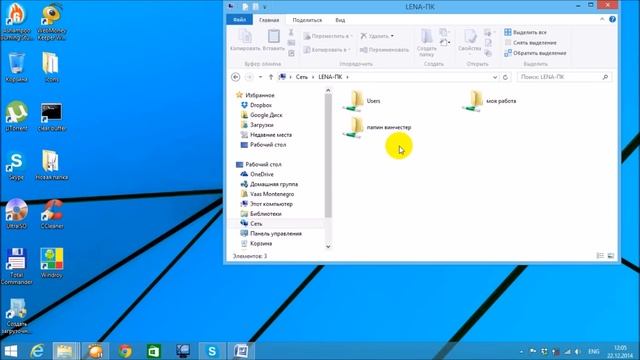Open the папки винчестер shared folder
Image resolution: width=640 pixels, height=360 pixels.
[377, 127]
